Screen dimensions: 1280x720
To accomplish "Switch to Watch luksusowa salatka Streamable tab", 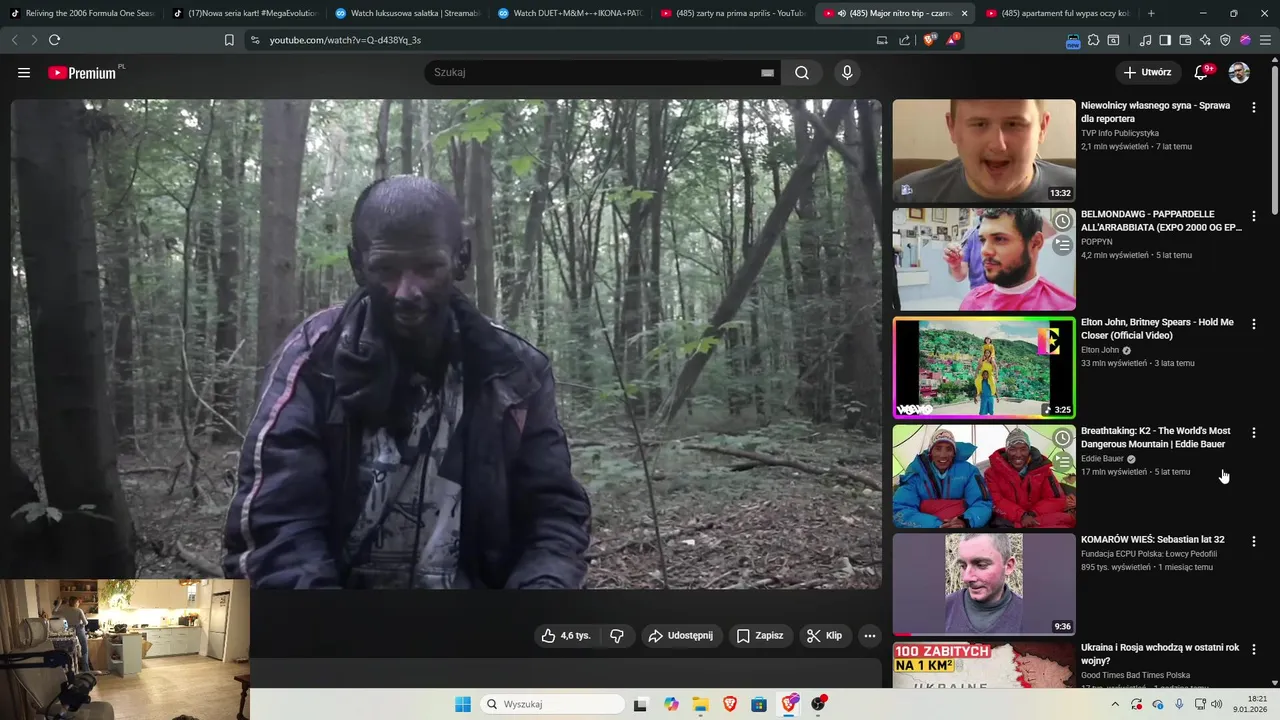I will tap(408, 13).
